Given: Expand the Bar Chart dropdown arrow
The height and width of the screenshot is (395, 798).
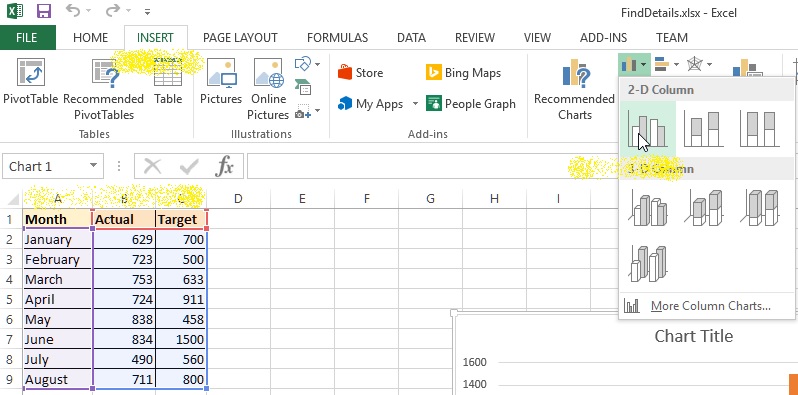Looking at the screenshot, I should [676, 65].
